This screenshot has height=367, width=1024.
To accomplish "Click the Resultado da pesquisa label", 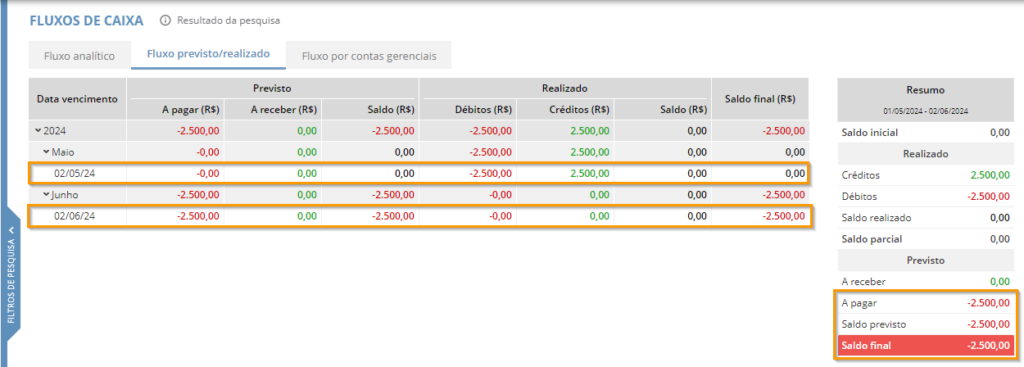I will click(229, 21).
